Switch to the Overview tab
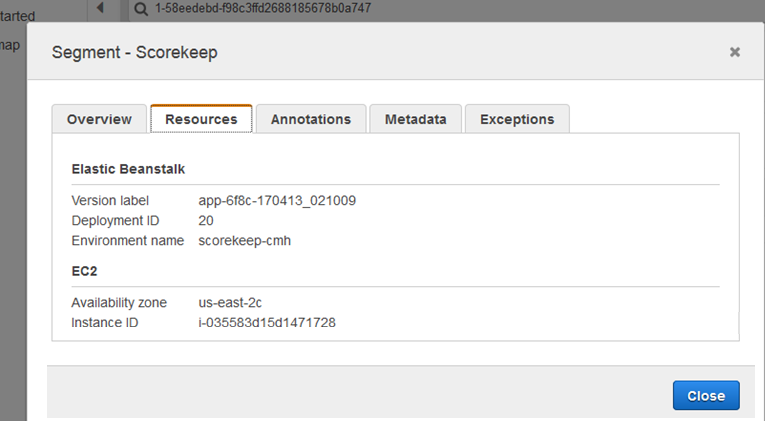 (99, 119)
